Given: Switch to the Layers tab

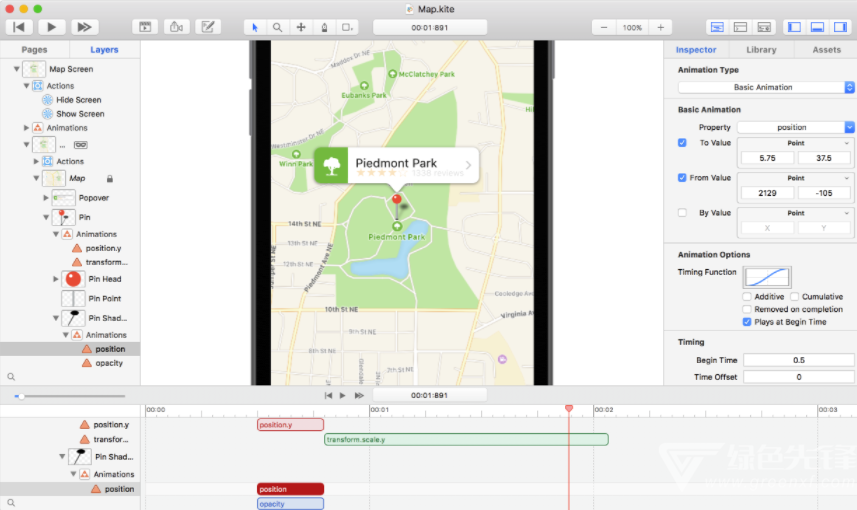Looking at the screenshot, I should 104,50.
